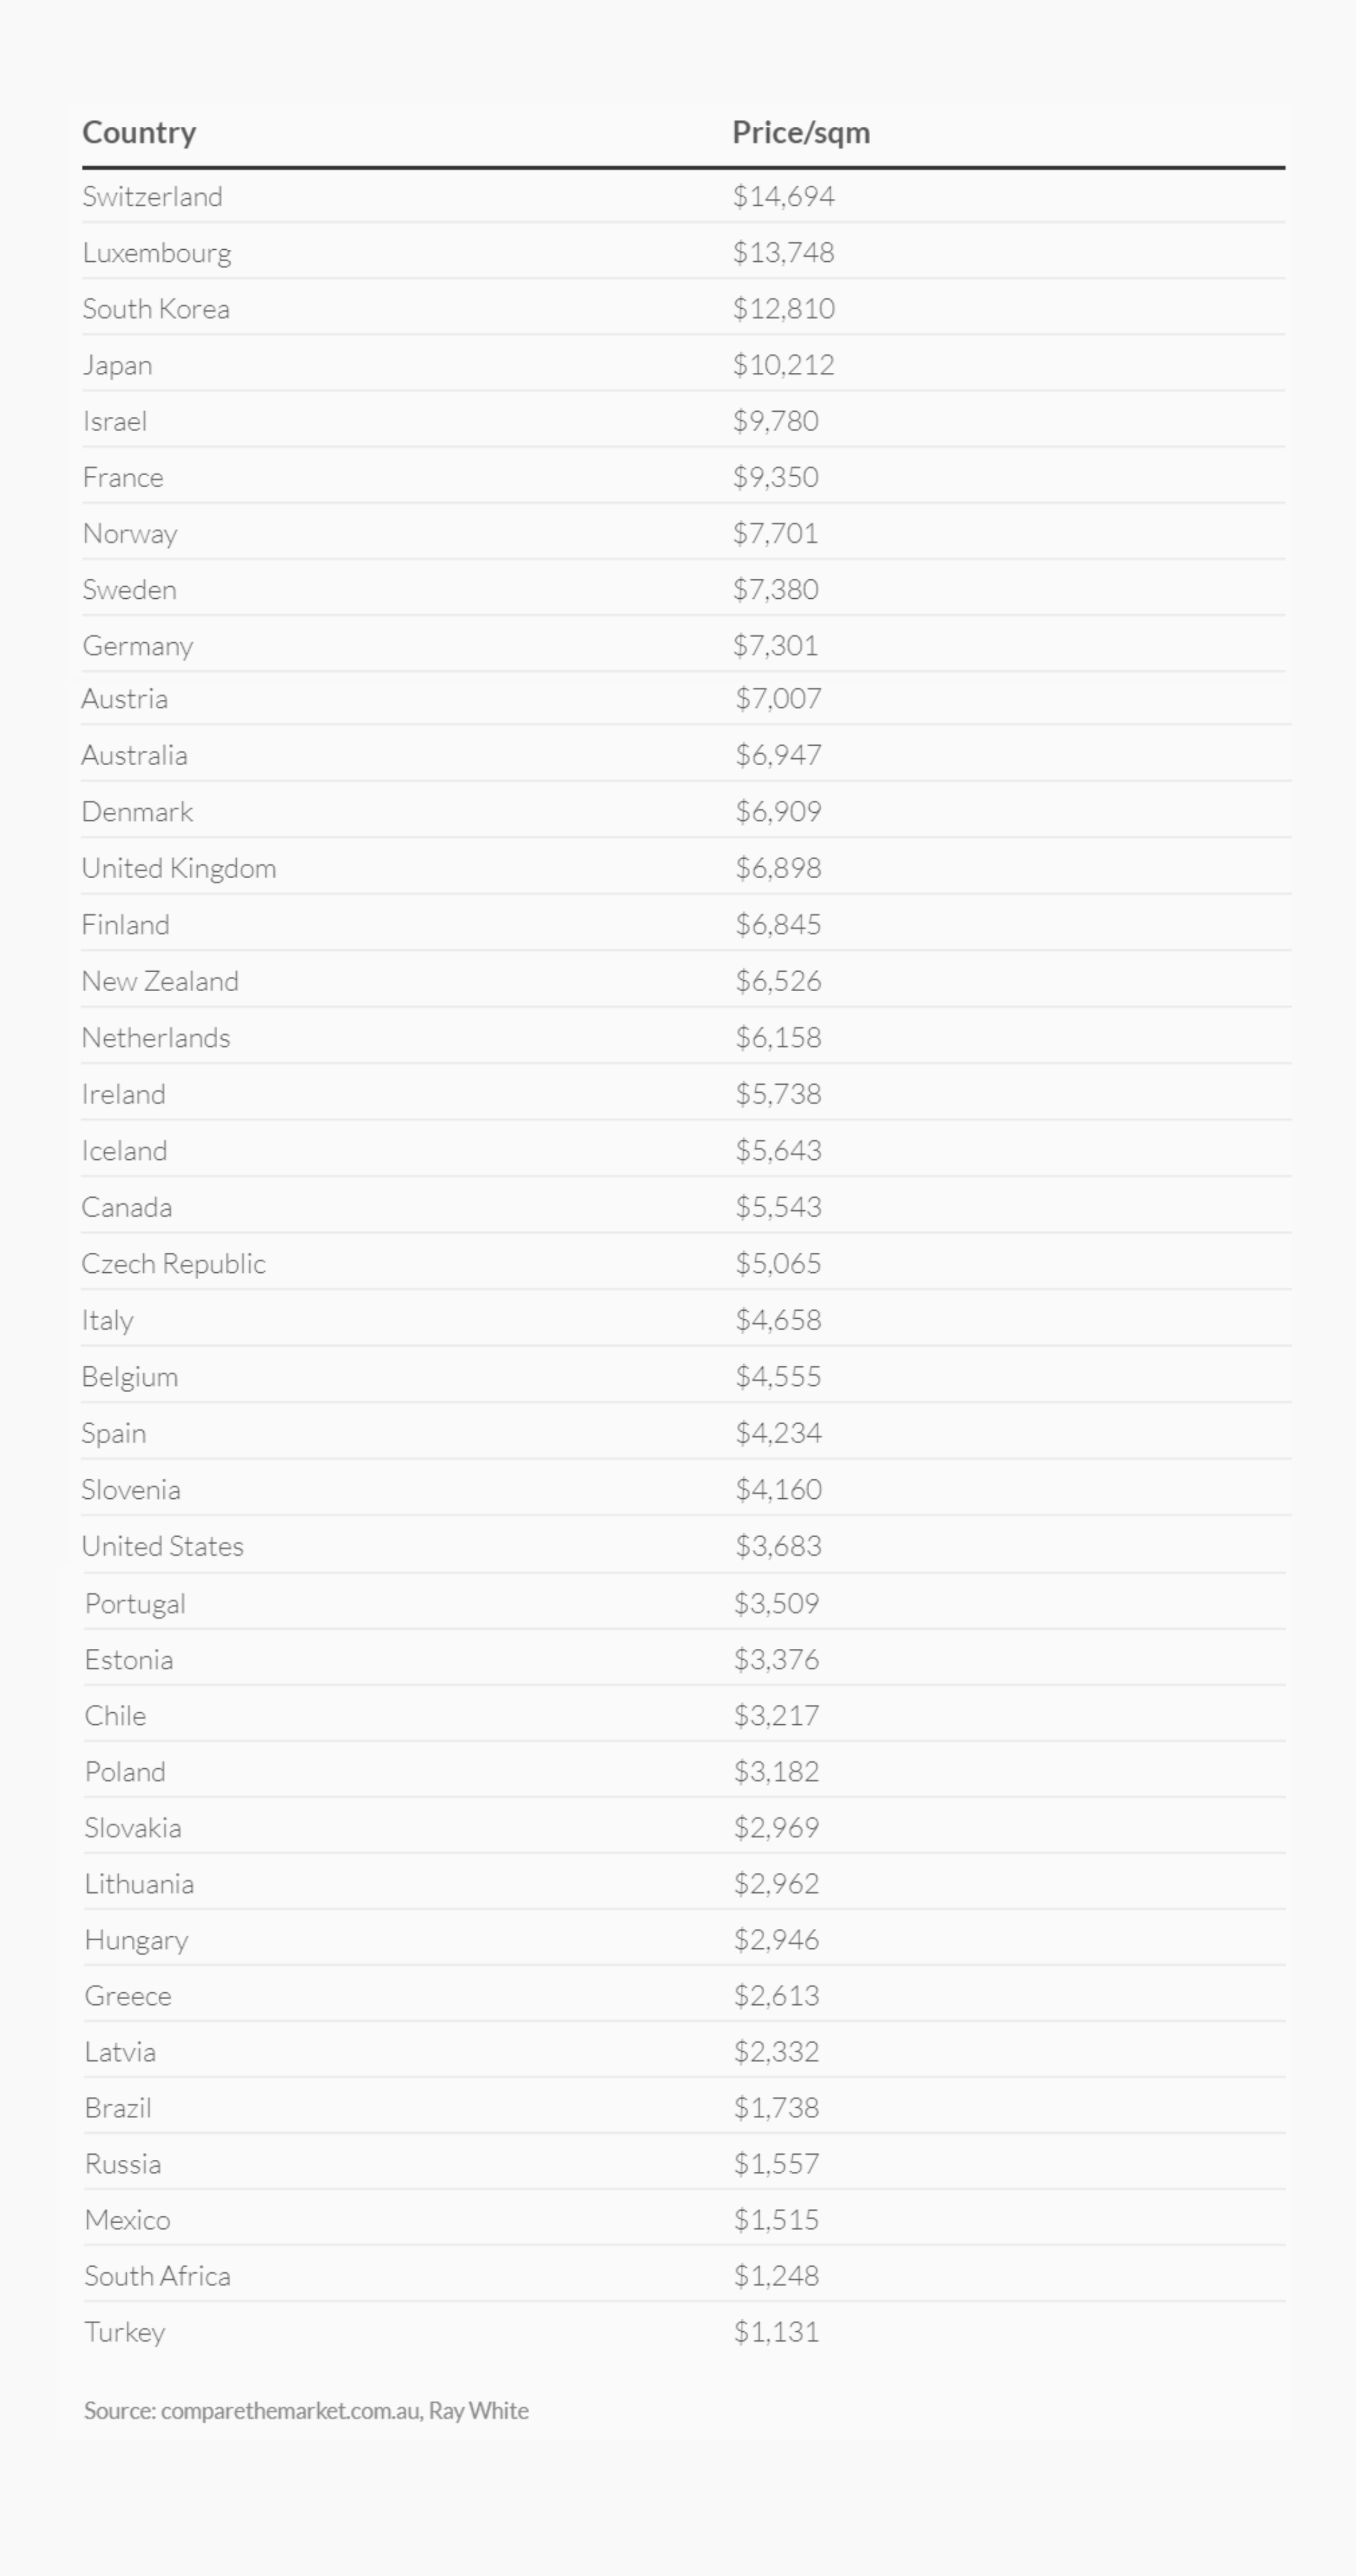Click the Price/sqm column header
This screenshot has width=1356, height=2576.
coord(800,132)
